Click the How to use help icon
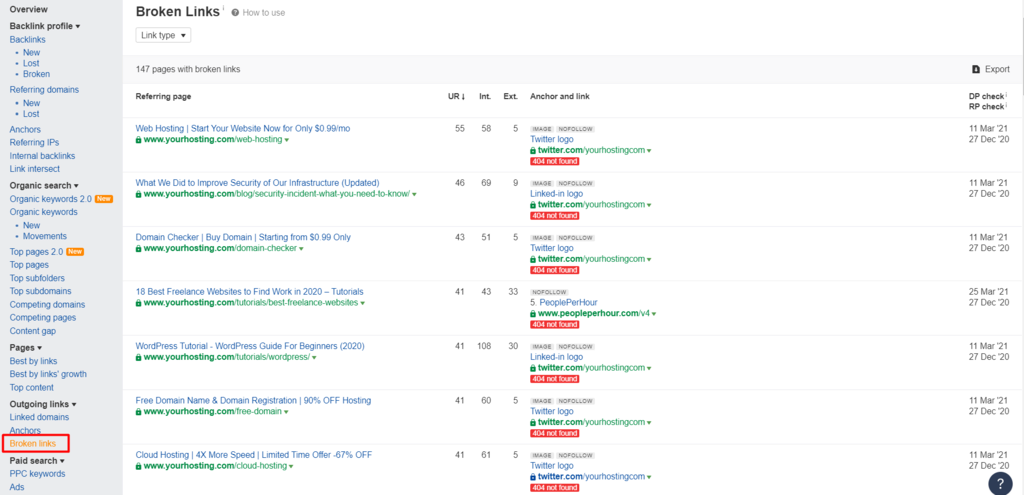Screen dimensions: 1024x495 tap(235, 12)
